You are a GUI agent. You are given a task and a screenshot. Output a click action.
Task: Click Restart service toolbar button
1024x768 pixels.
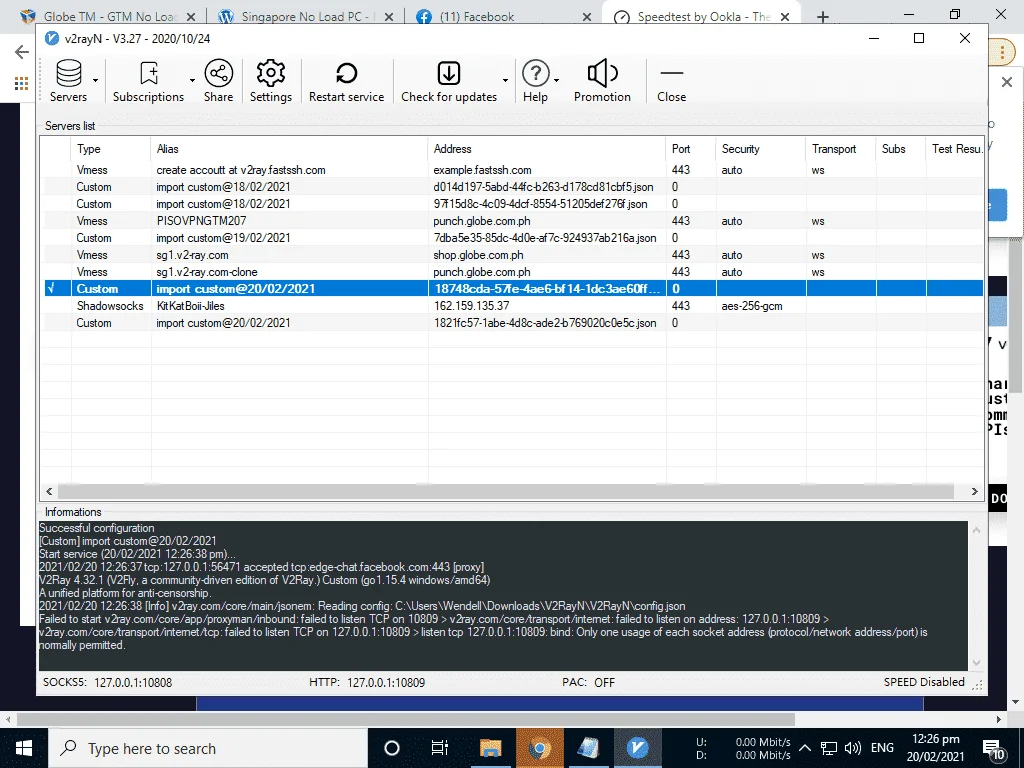pos(346,81)
